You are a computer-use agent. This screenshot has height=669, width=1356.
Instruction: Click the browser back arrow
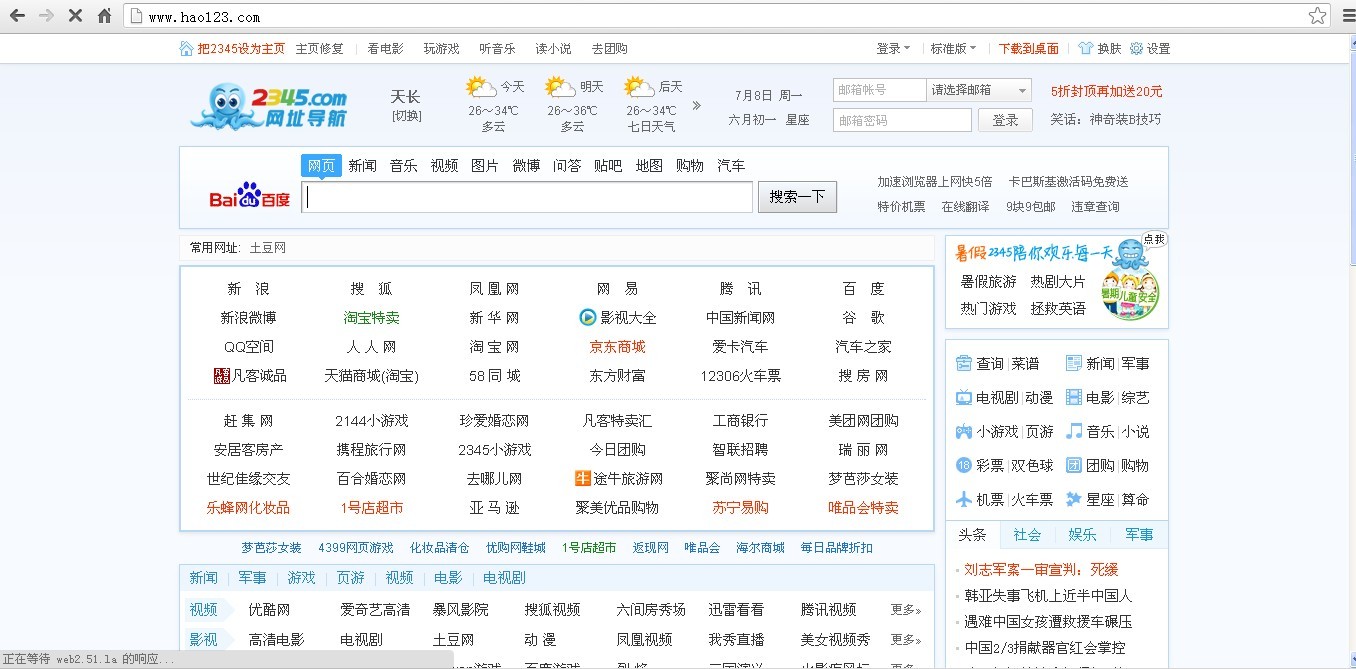(x=17, y=16)
